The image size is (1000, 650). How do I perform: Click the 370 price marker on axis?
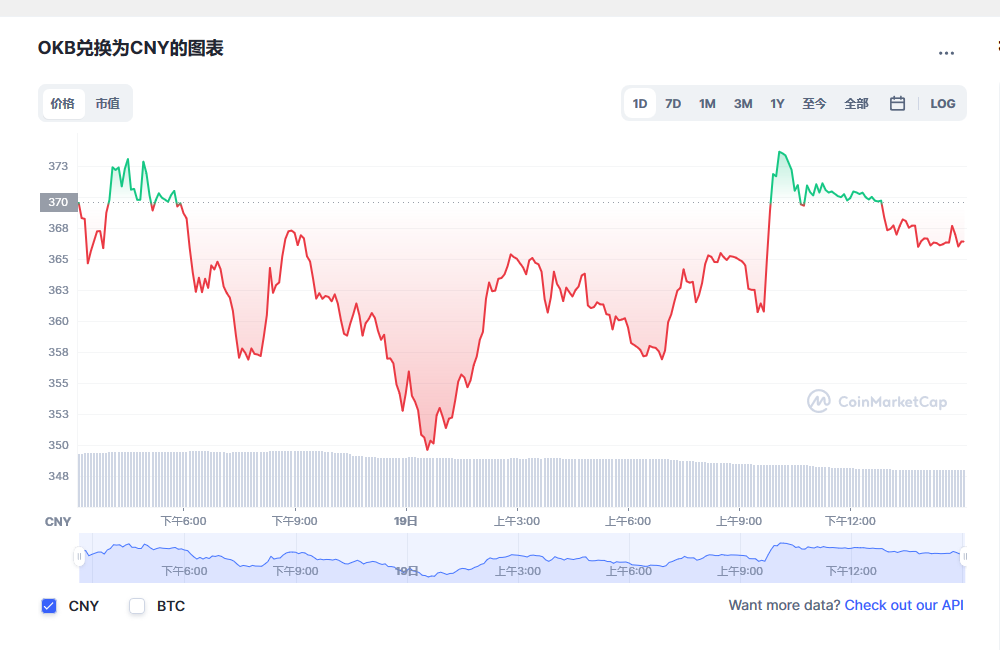tap(59, 202)
